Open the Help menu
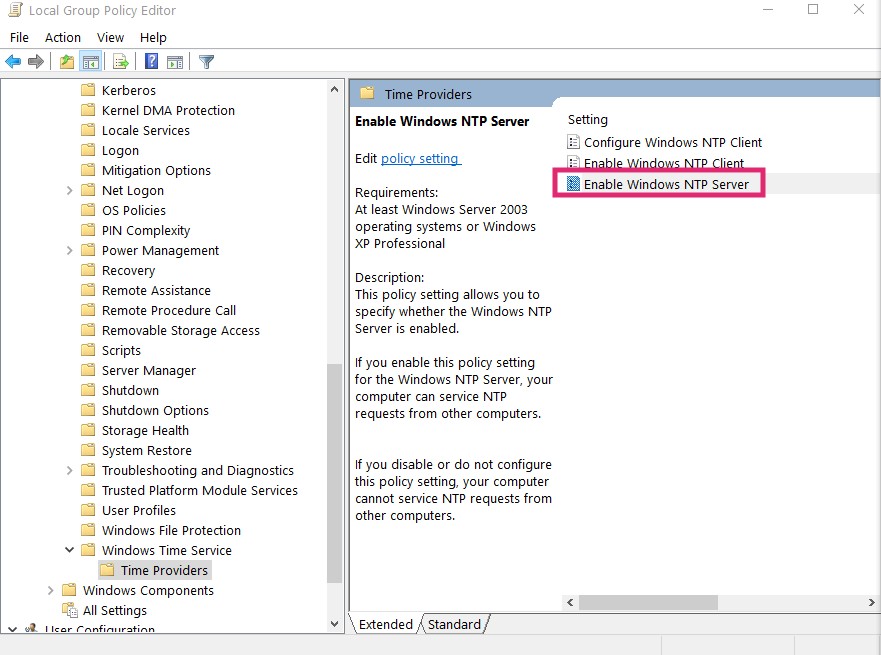 pos(153,38)
